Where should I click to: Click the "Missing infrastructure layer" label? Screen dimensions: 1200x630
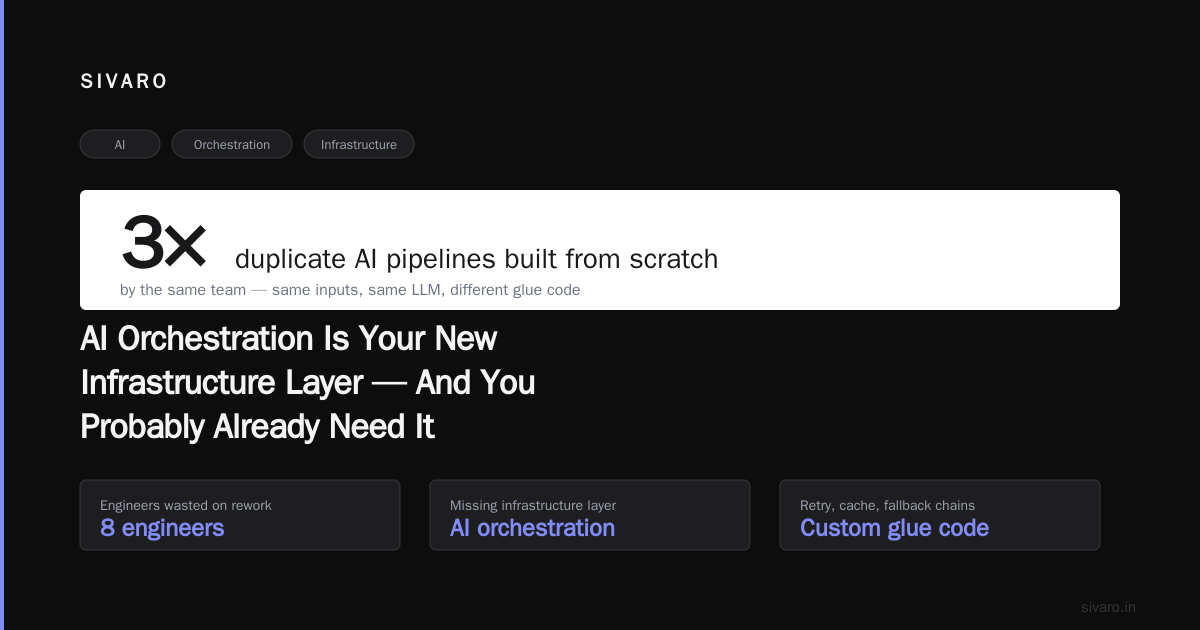coord(533,505)
